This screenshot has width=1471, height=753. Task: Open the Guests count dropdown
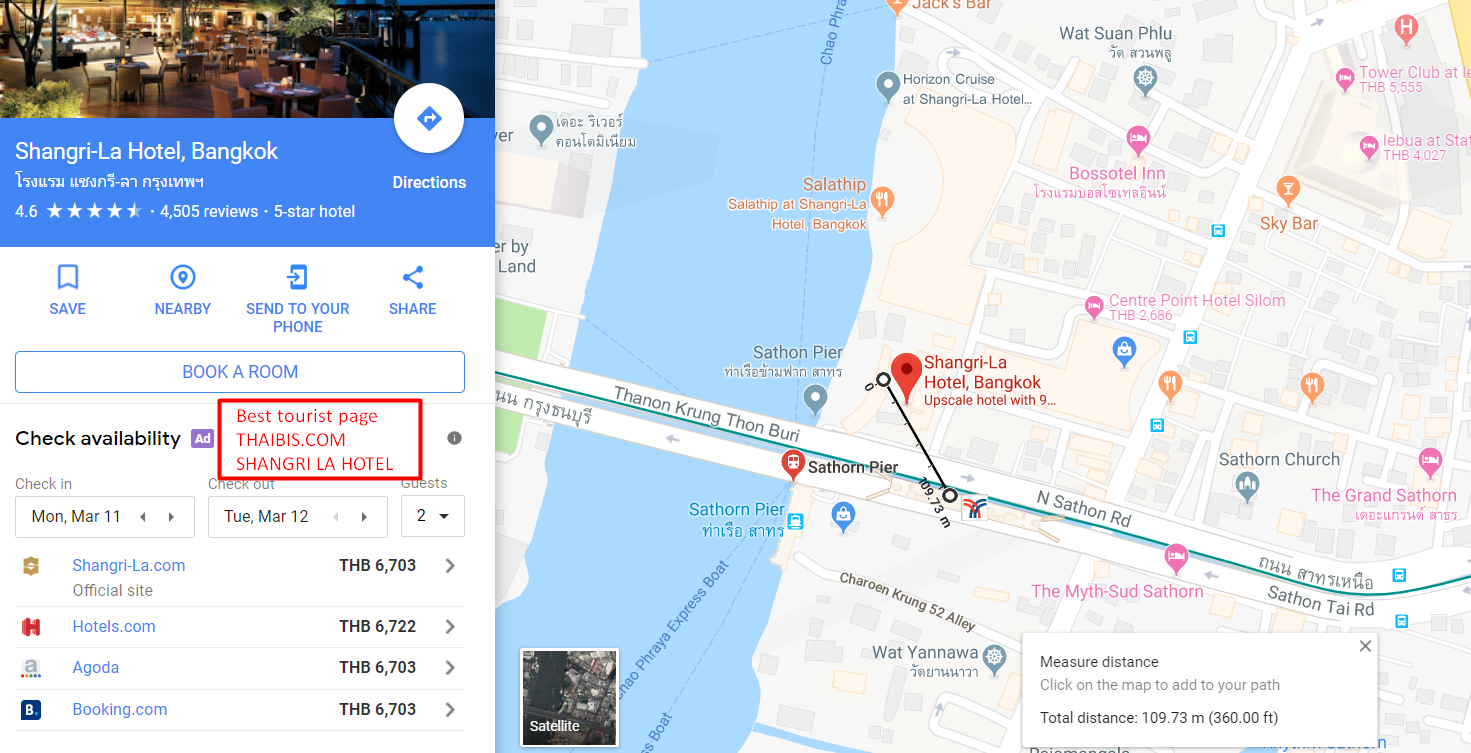[x=433, y=516]
